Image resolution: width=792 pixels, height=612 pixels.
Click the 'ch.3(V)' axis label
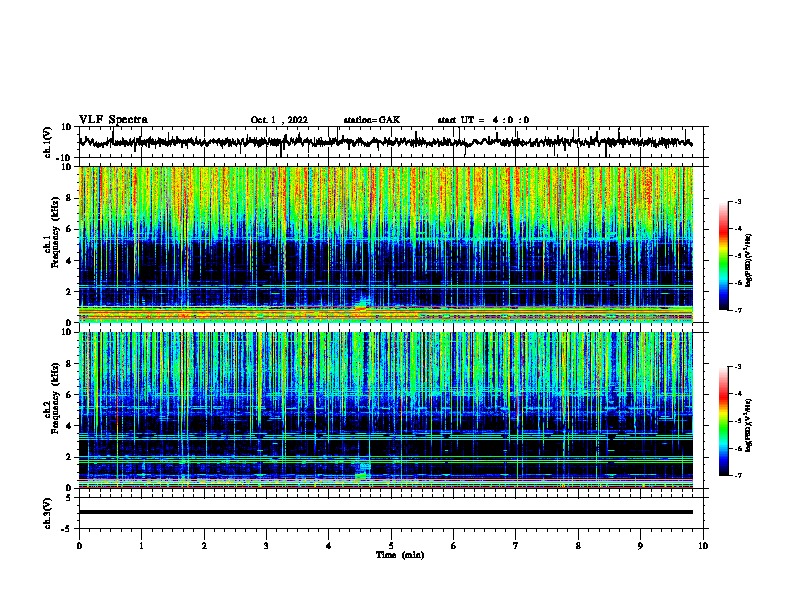click(x=48, y=513)
